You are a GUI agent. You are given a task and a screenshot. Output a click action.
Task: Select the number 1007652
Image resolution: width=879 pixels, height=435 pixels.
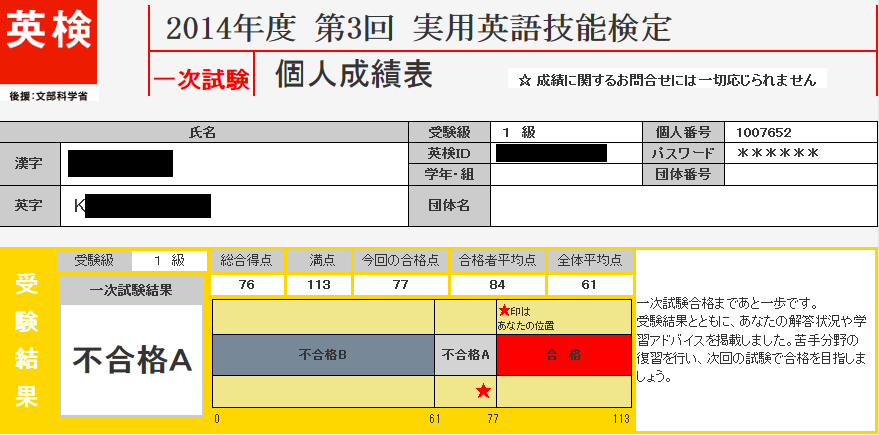[x=766, y=133]
